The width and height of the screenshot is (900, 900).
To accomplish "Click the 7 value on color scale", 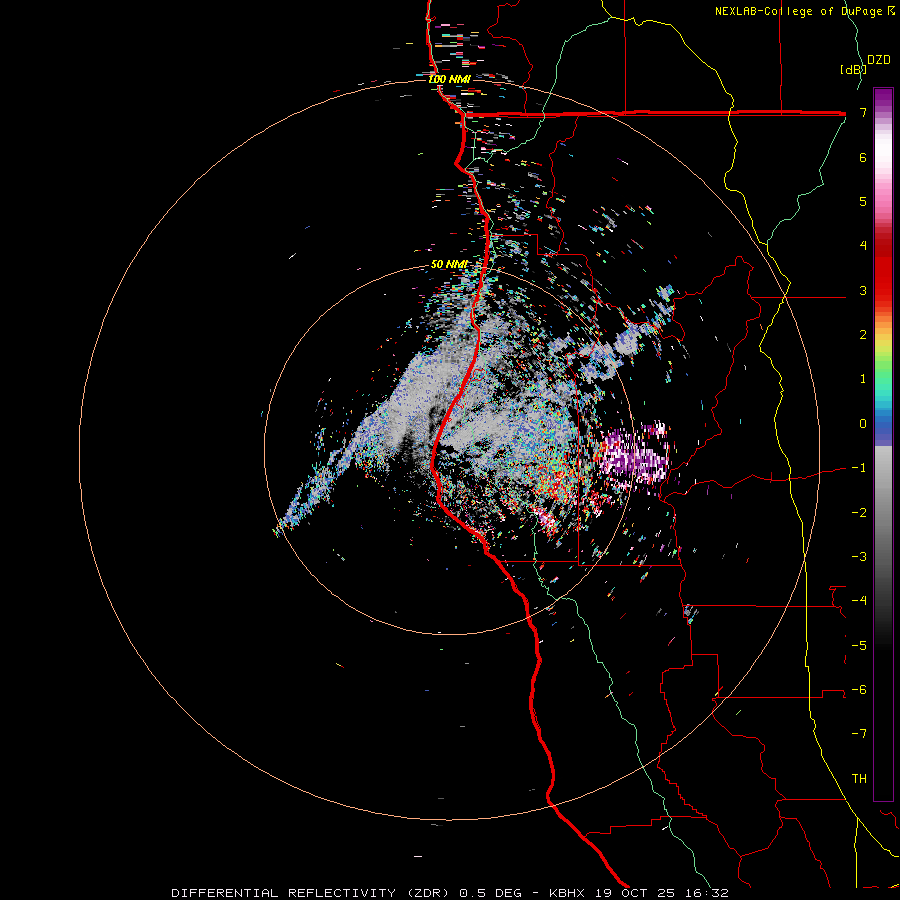I will pos(863,112).
